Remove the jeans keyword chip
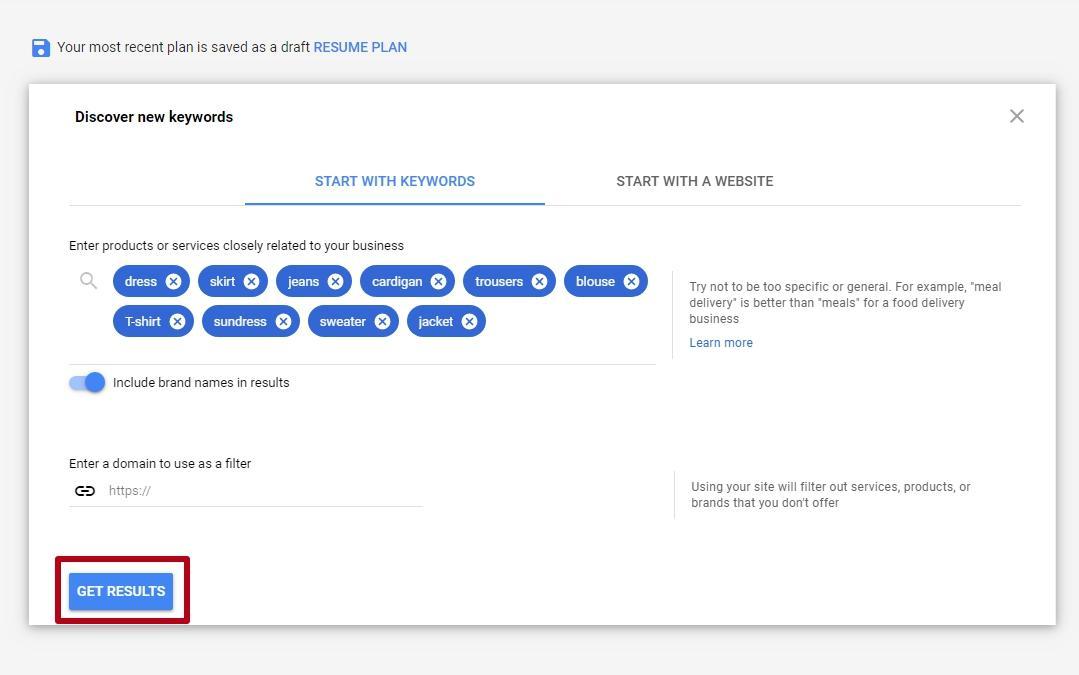This screenshot has height=675, width=1079. pos(335,281)
